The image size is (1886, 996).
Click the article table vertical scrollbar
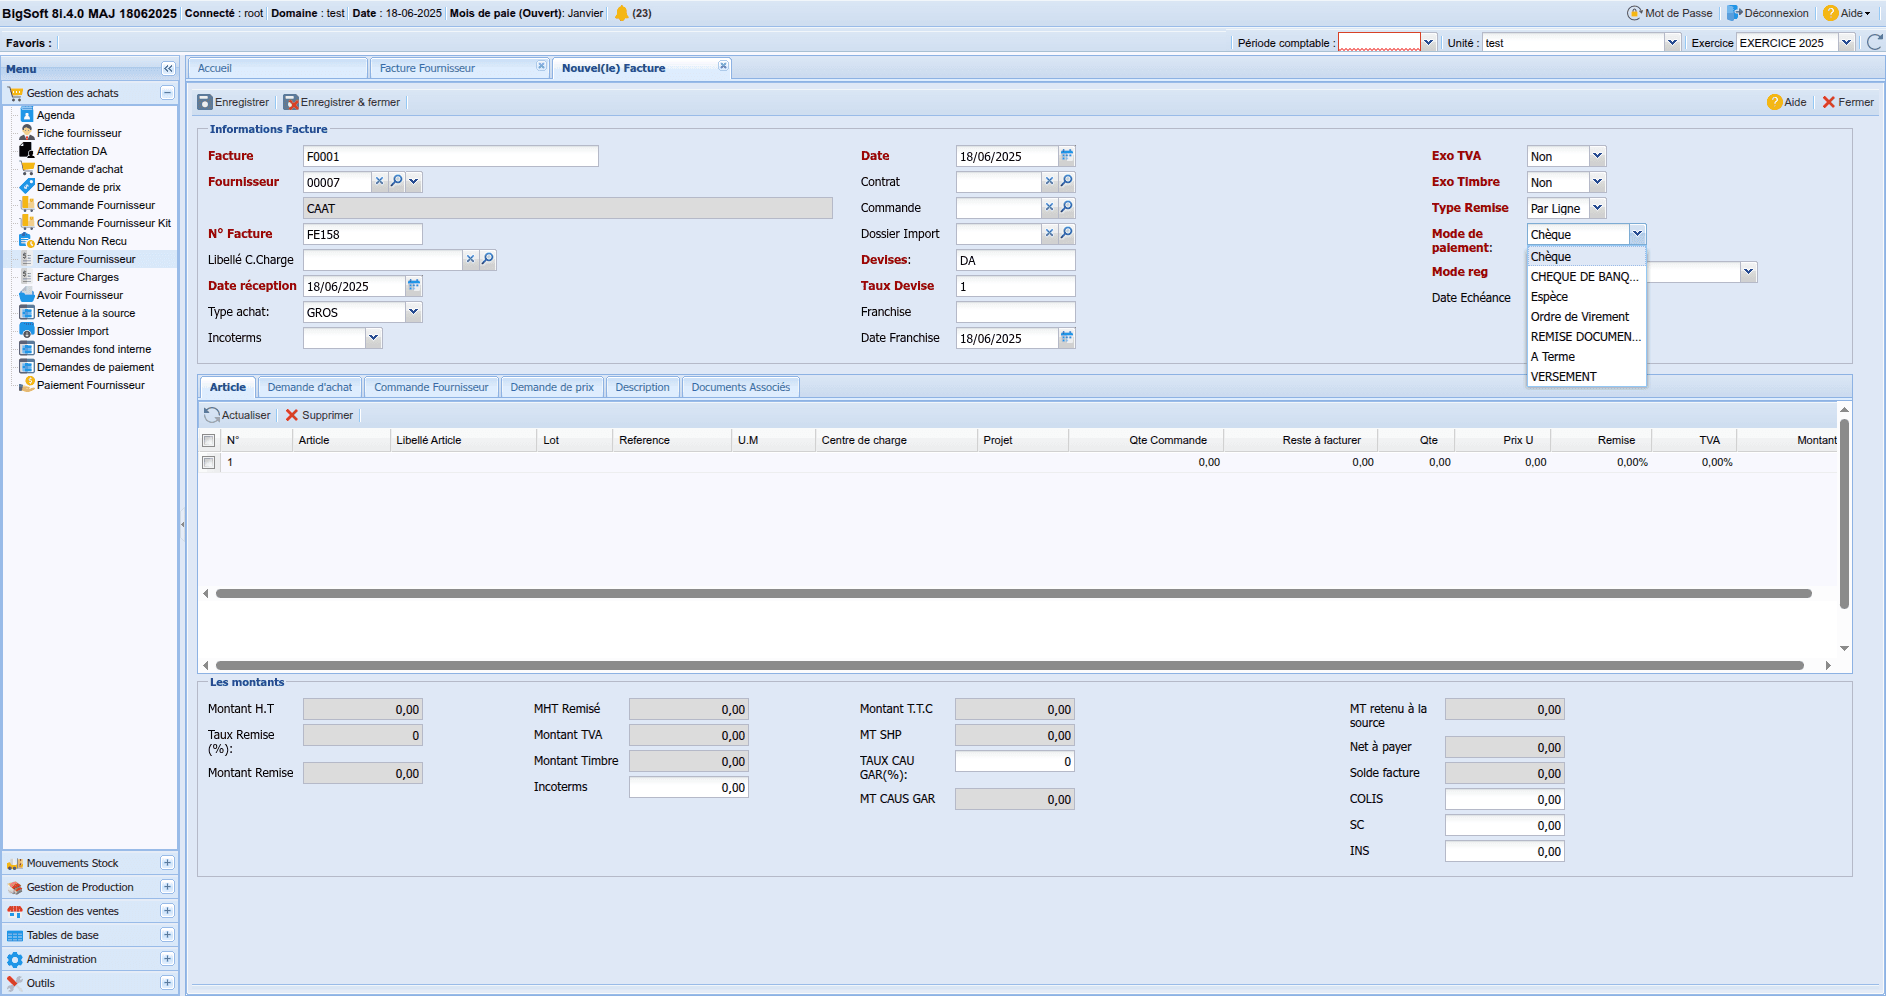pyautogui.click(x=1844, y=514)
